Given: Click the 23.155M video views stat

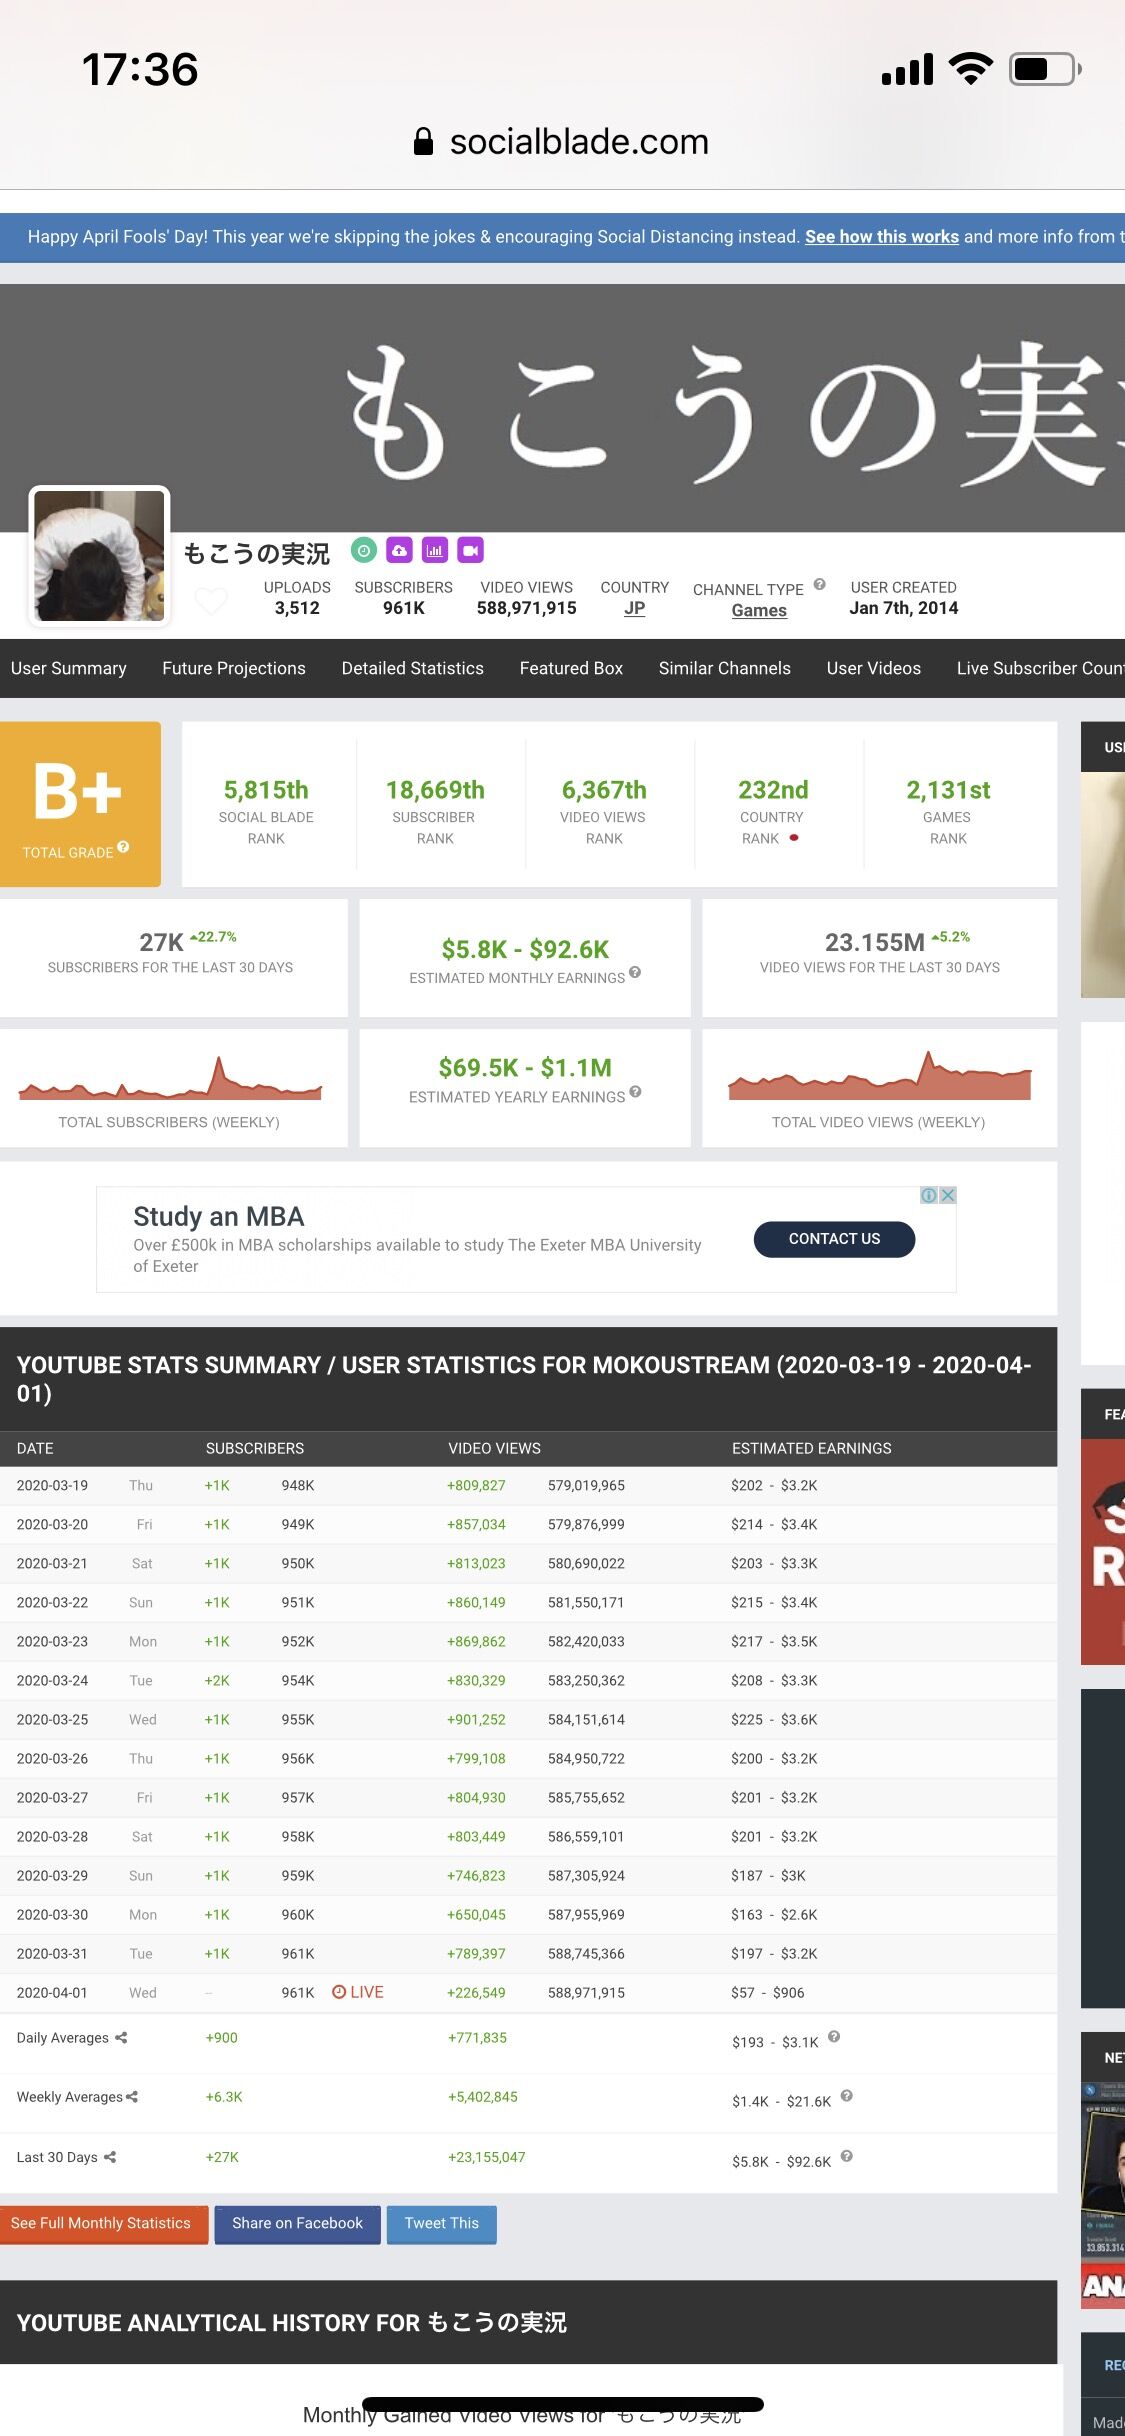Looking at the screenshot, I should pyautogui.click(x=875, y=942).
